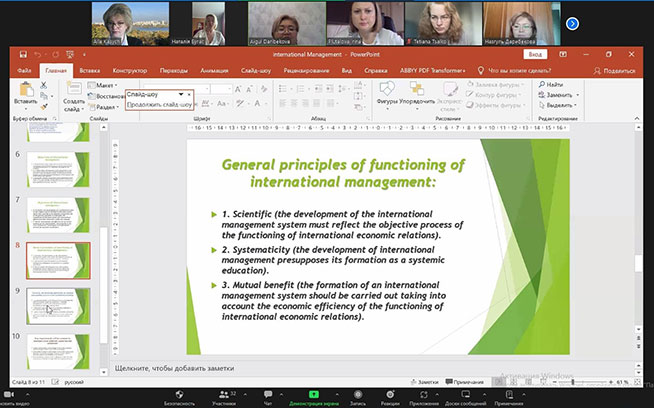Open the Фигуры shapes gallery

coord(387,95)
